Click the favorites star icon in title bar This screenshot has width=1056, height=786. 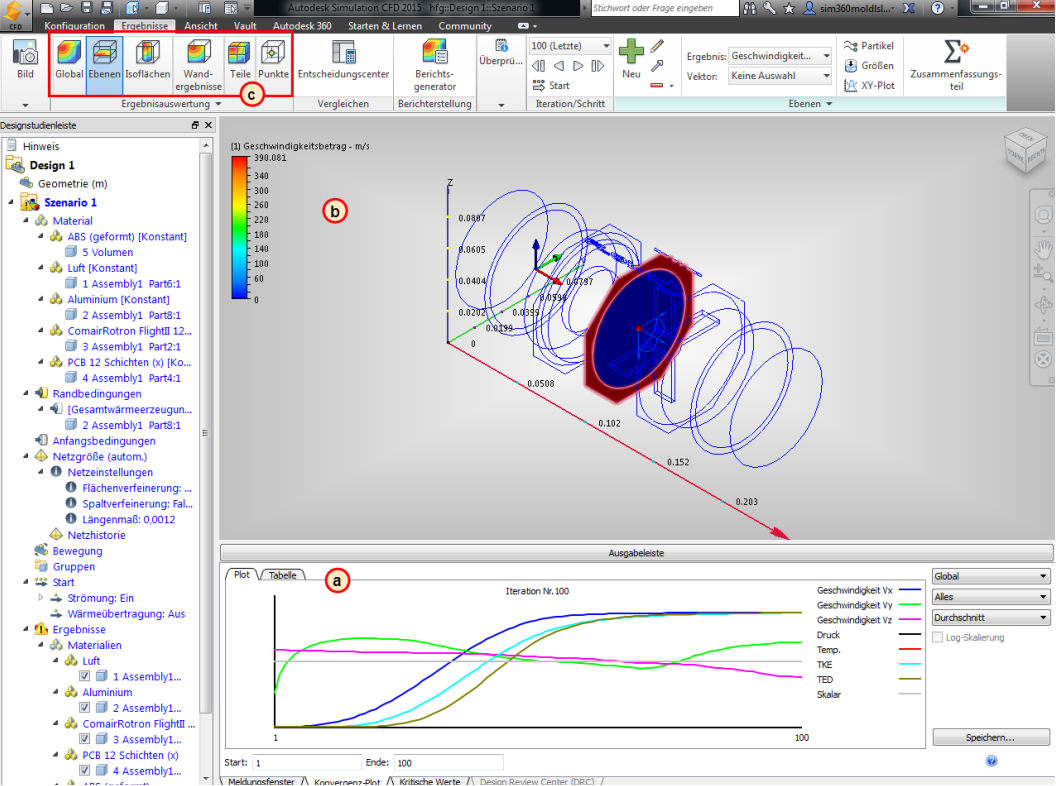click(x=789, y=8)
